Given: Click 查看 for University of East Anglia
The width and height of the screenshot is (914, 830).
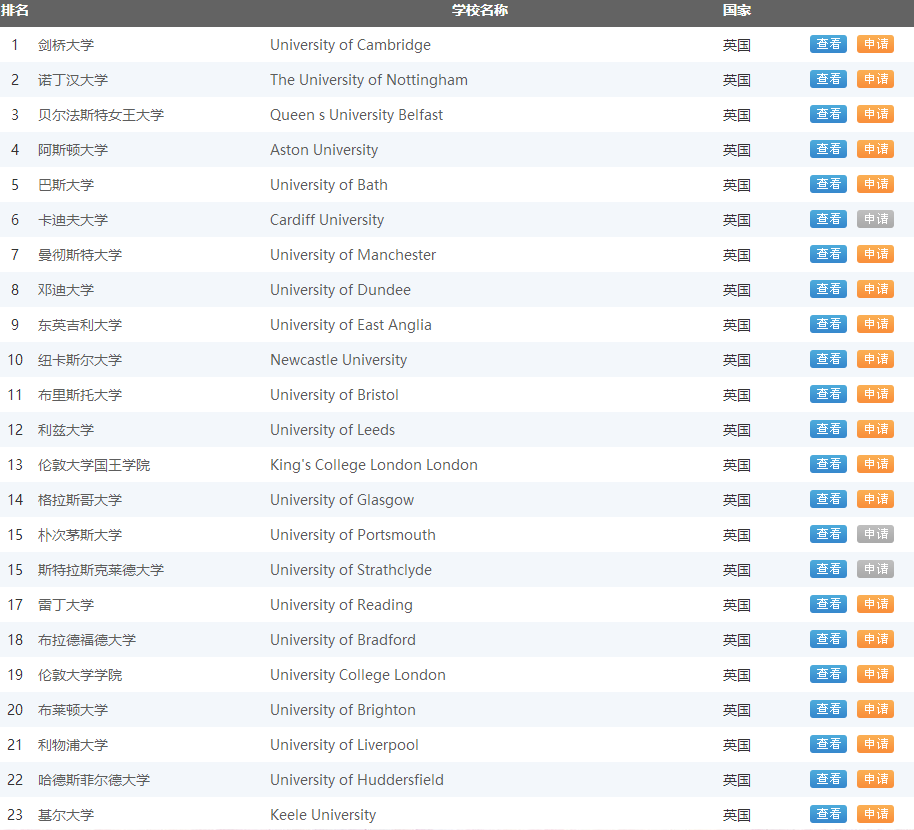Looking at the screenshot, I should [x=828, y=324].
